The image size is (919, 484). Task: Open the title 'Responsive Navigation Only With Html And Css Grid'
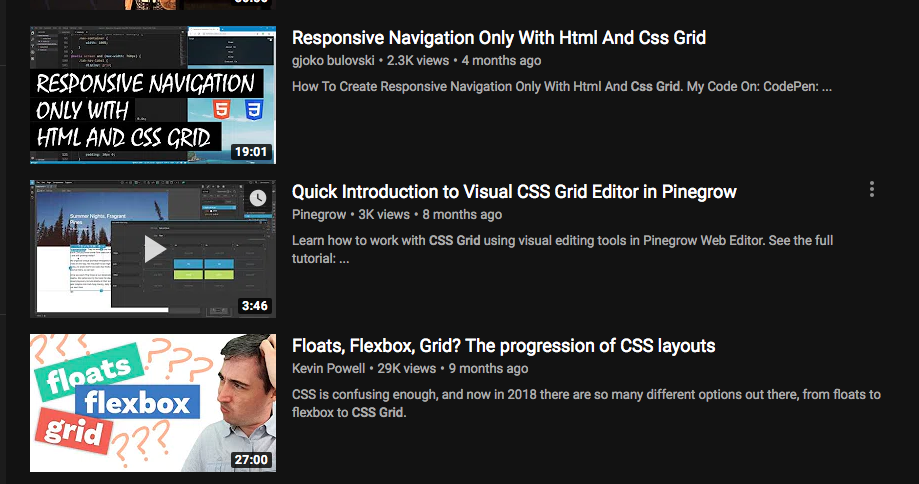point(499,38)
